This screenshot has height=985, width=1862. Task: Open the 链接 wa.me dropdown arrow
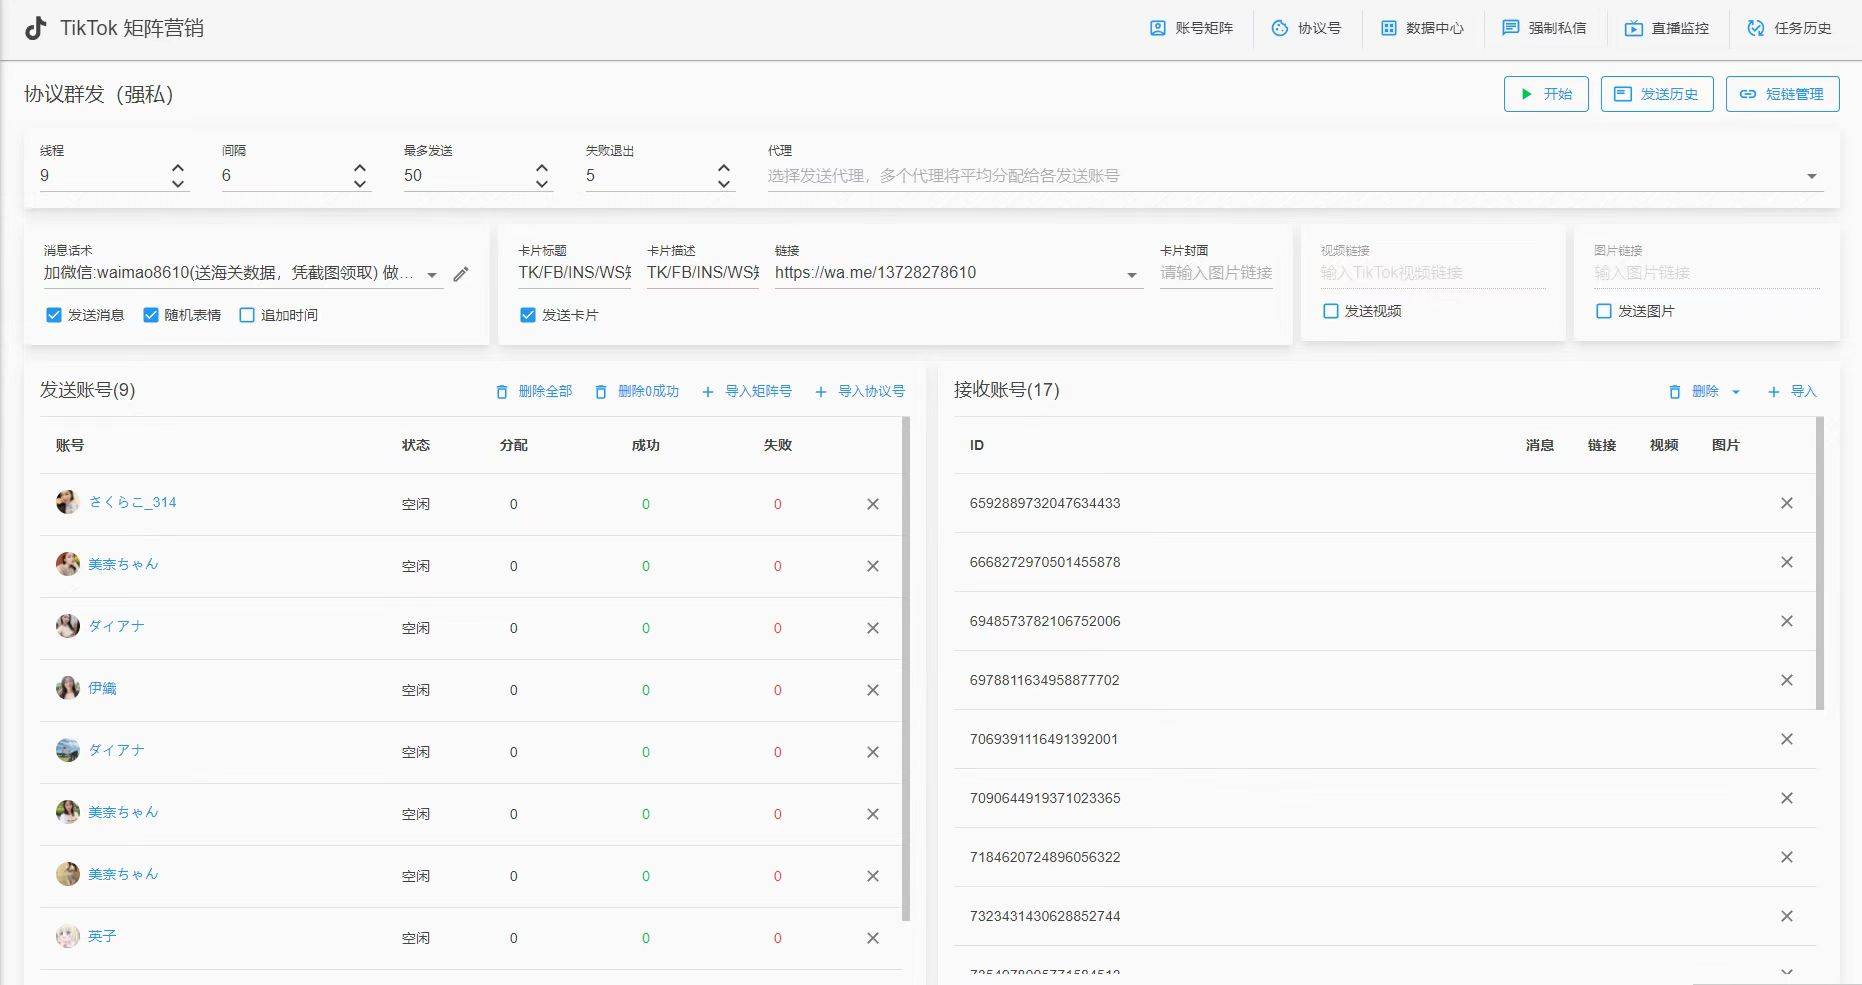[x=1132, y=275]
